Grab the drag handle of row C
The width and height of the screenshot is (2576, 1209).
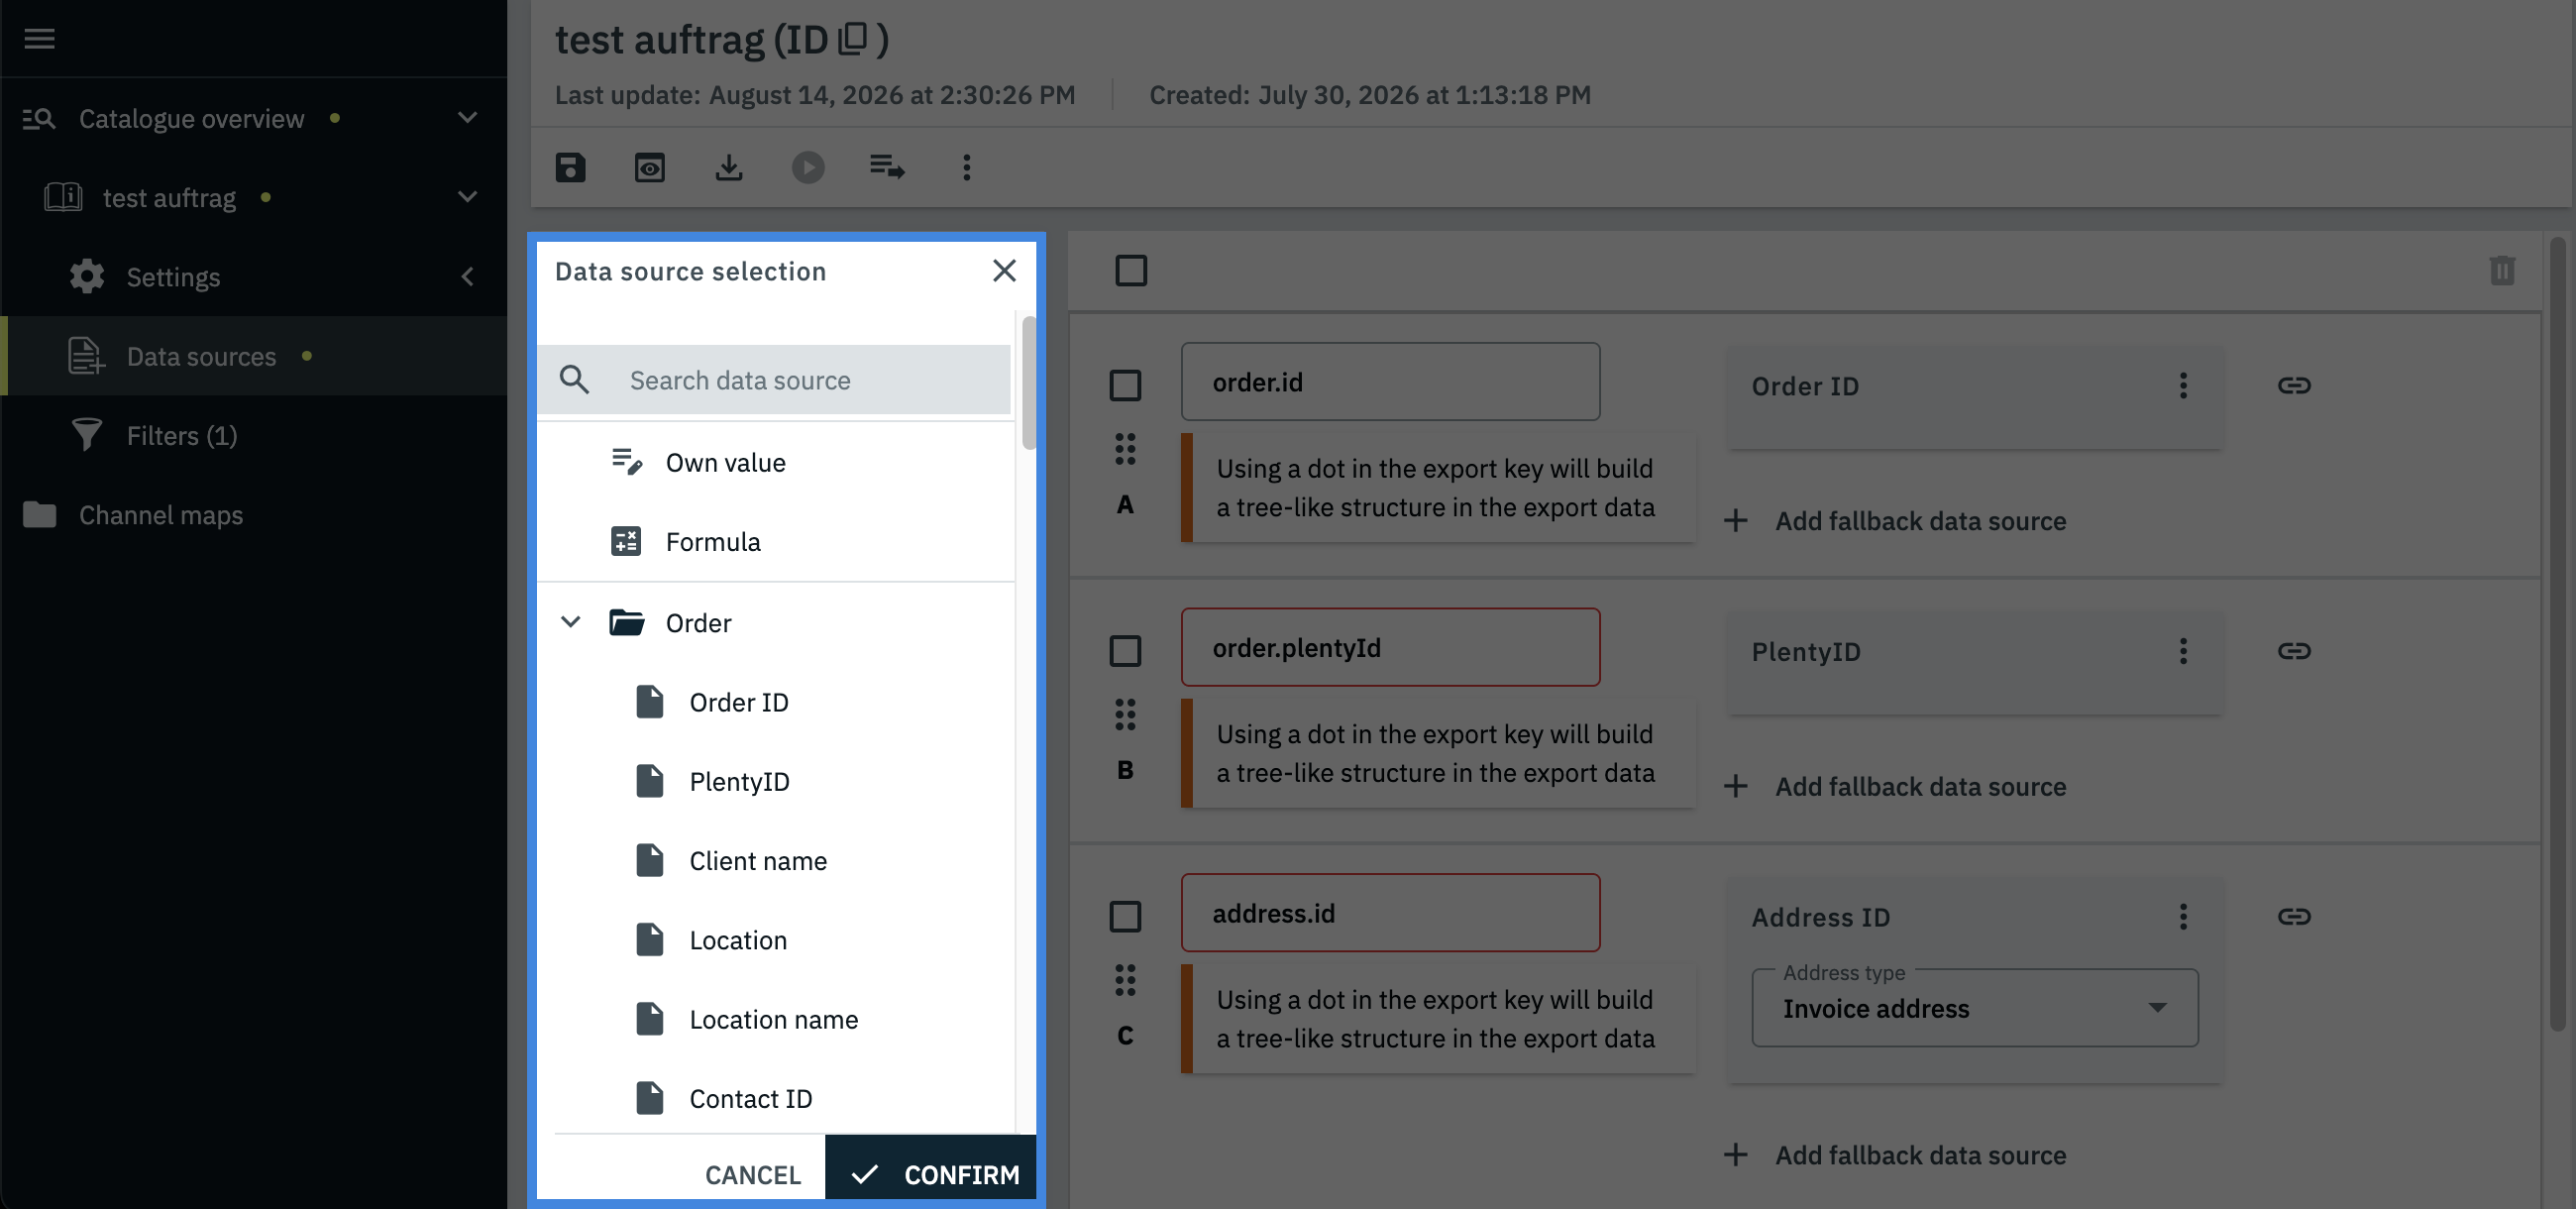[x=1125, y=981]
